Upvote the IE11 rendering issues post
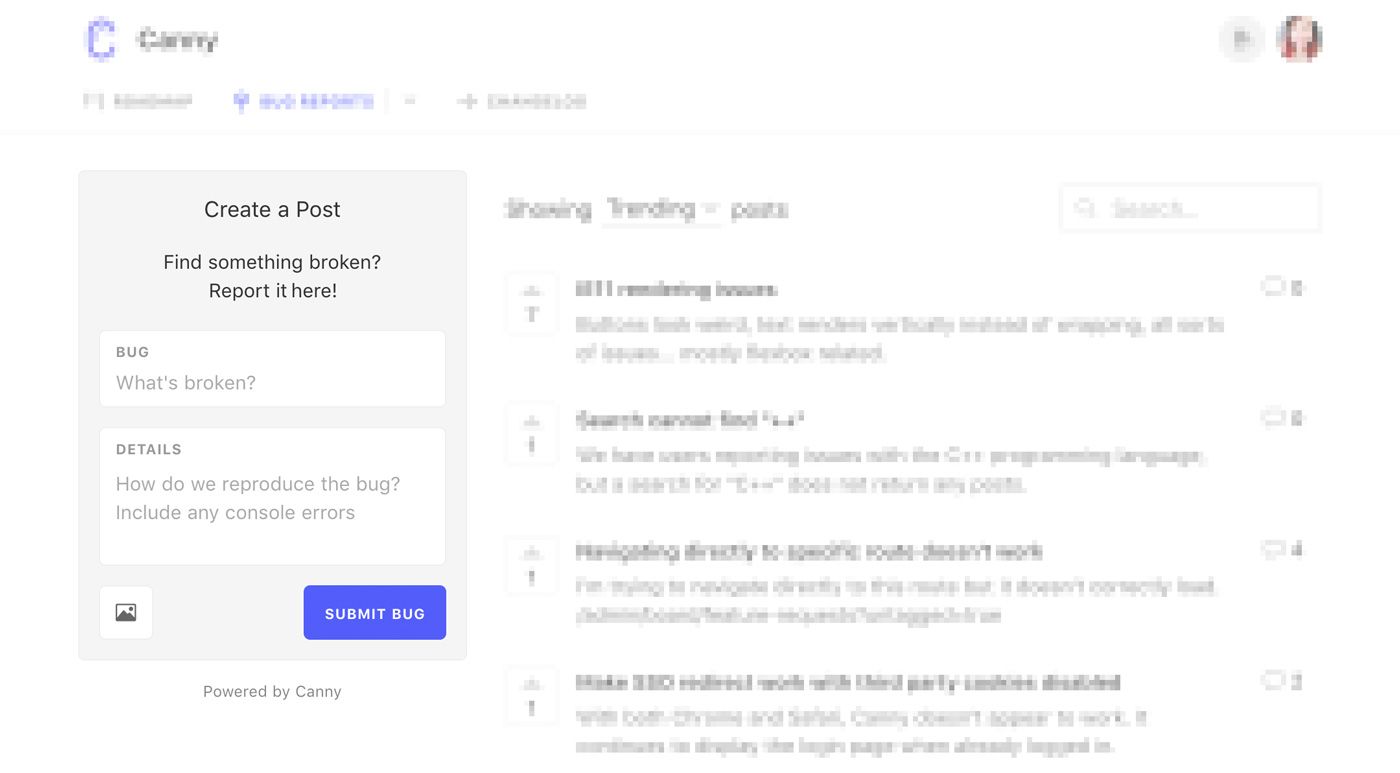The height and width of the screenshot is (773, 1400). click(x=531, y=303)
